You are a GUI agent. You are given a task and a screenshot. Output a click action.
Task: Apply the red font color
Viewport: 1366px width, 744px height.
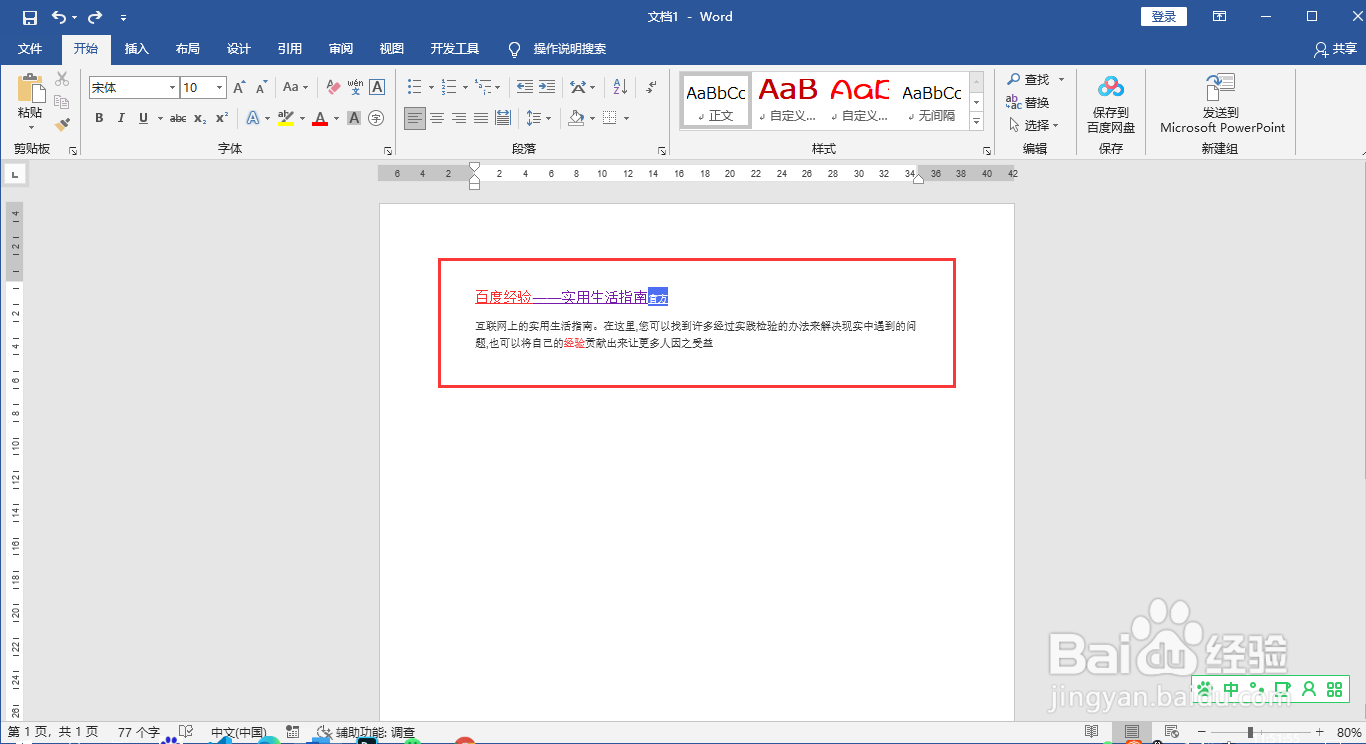[320, 118]
